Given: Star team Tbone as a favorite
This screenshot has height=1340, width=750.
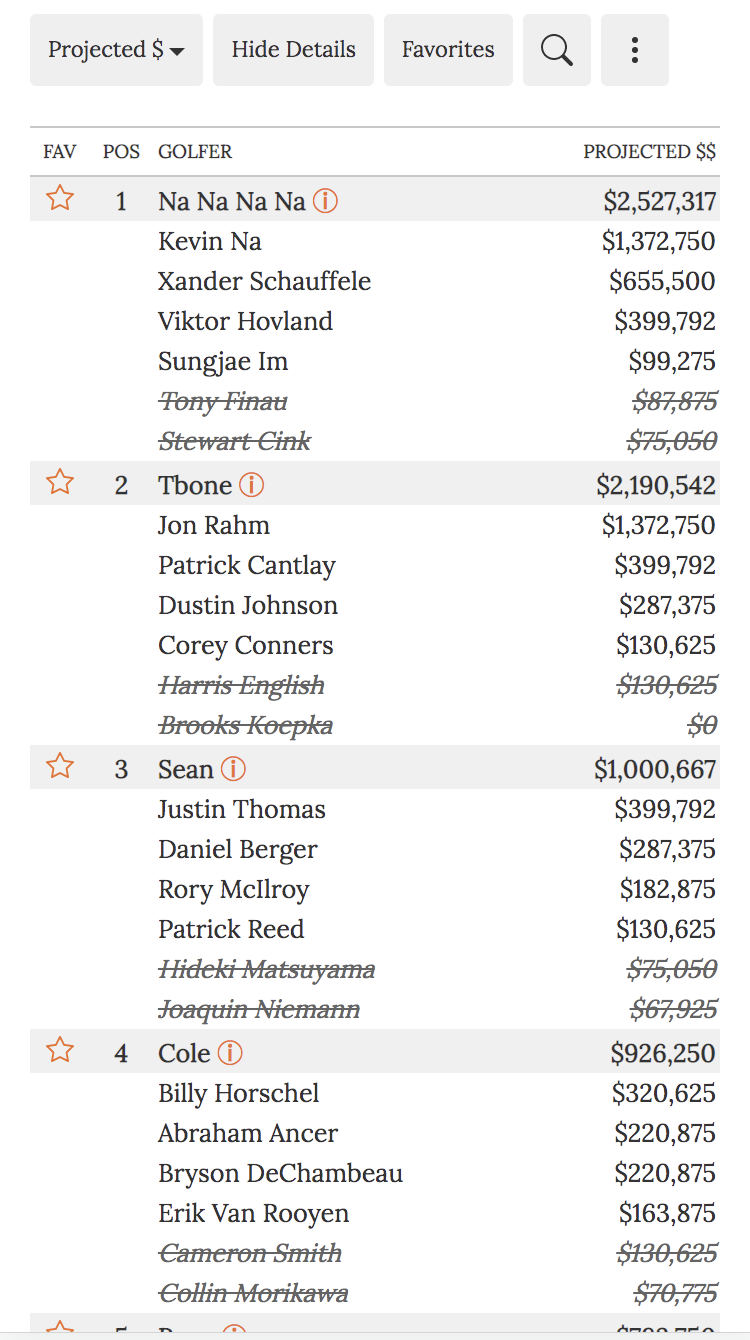Looking at the screenshot, I should [59, 482].
